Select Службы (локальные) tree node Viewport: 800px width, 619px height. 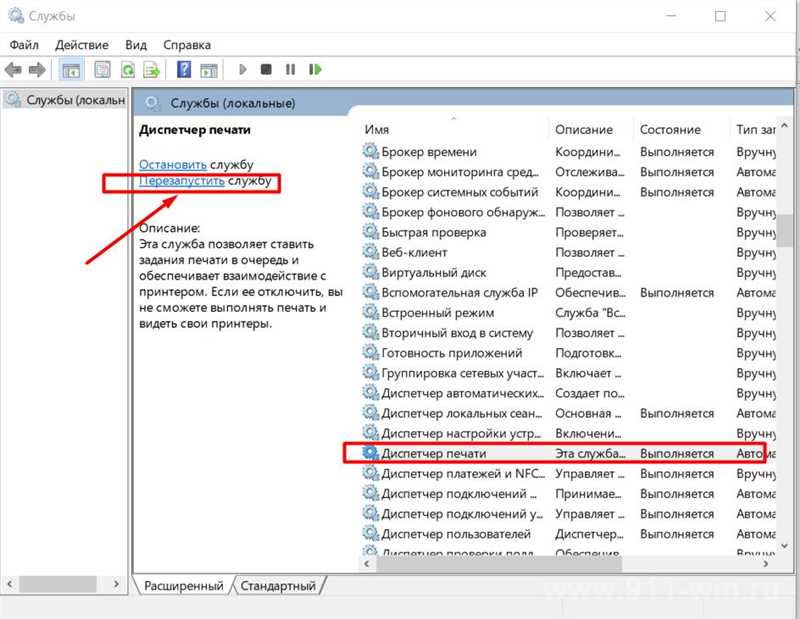point(66,100)
